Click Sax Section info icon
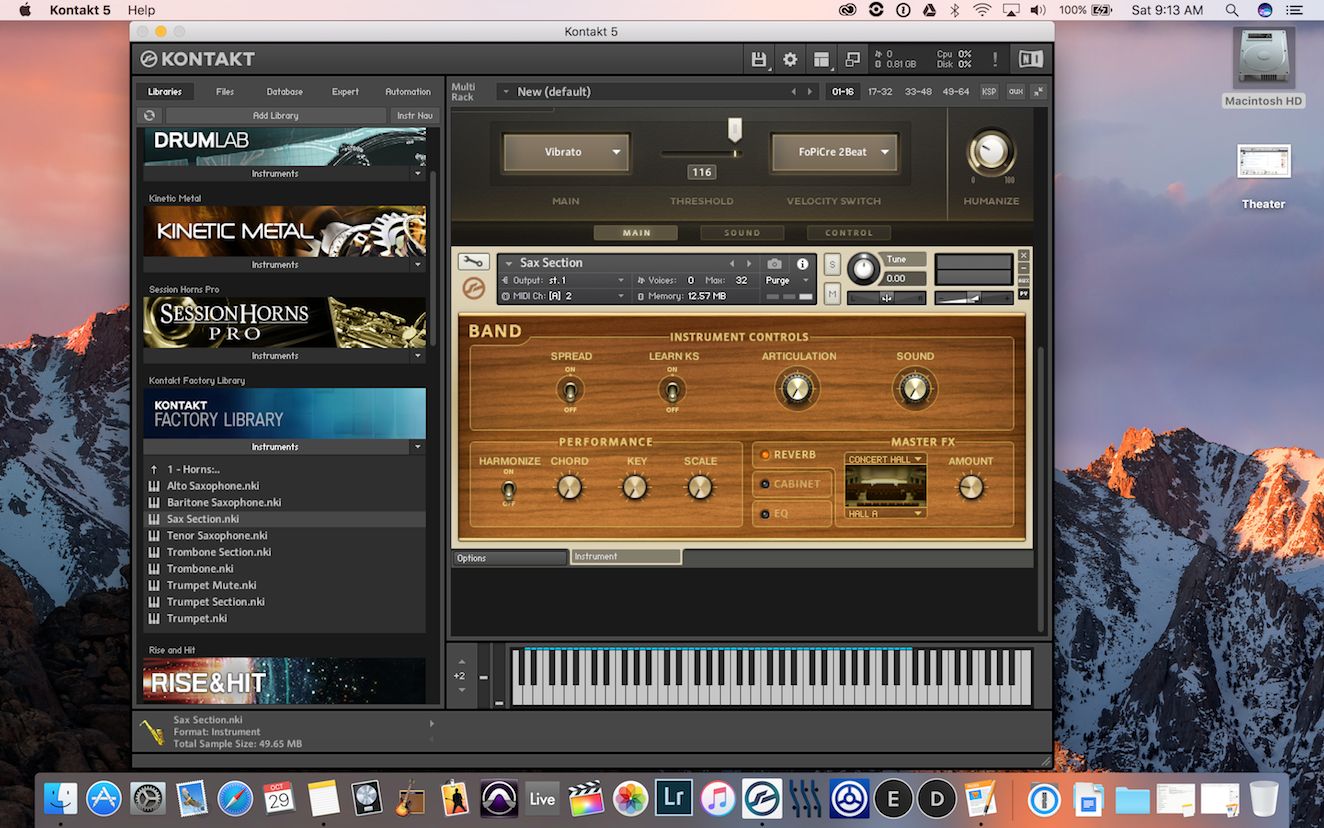The width and height of the screenshot is (1324, 828). point(802,264)
